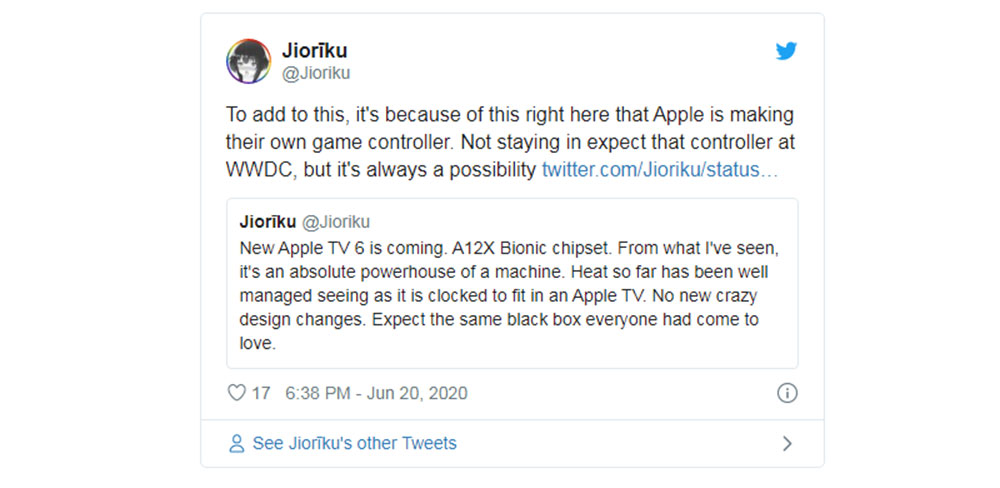Open the bold Jiorīku name in header

click(x=315, y=51)
